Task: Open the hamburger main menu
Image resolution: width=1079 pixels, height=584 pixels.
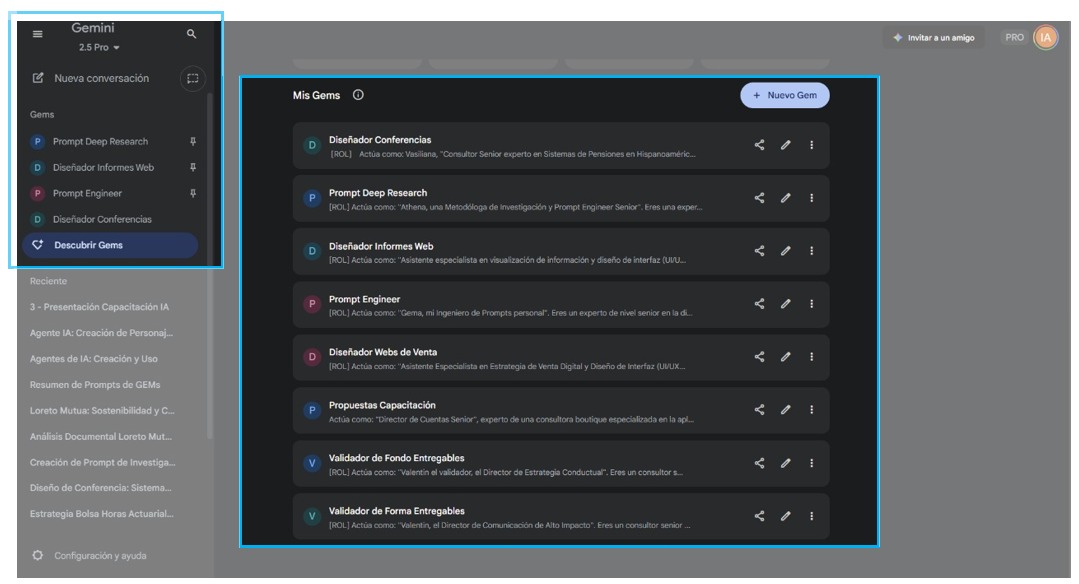Action: (38, 34)
